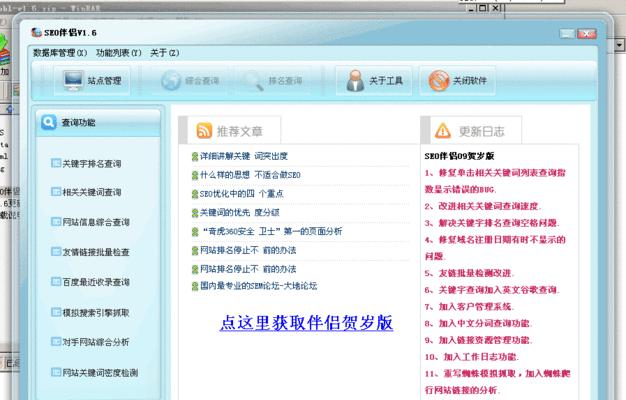Click the SEO伴侣V1.6 title bar app icon
This screenshot has width=626, height=400.
[36, 32]
